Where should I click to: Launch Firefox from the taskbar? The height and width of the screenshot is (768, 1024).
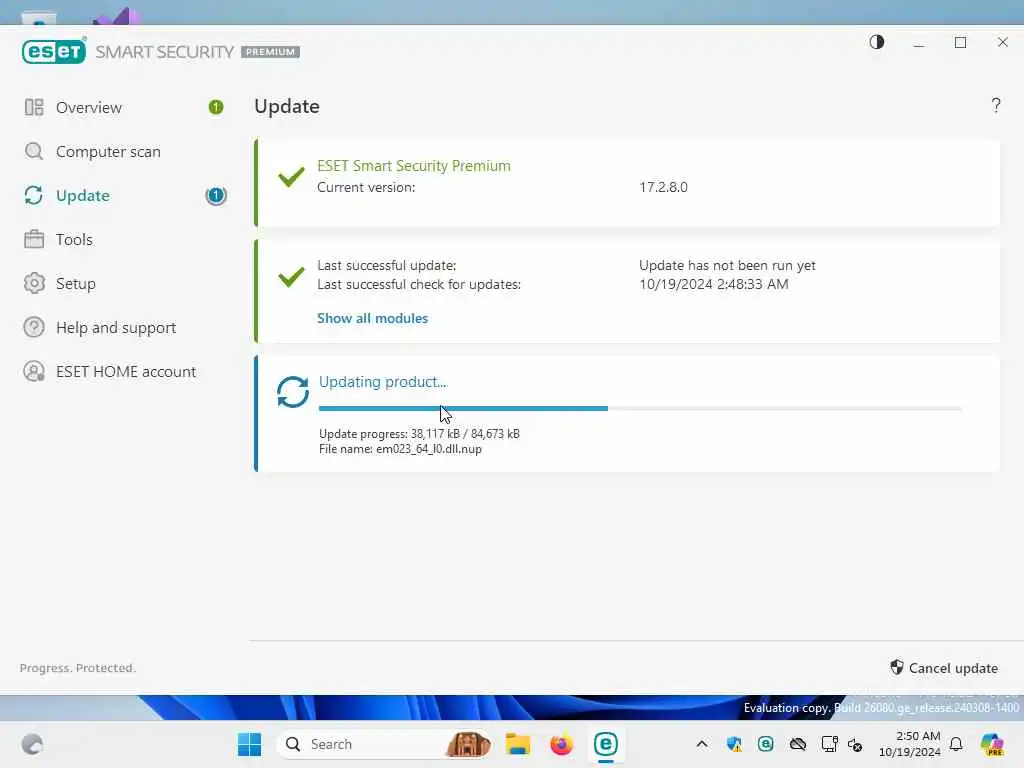[561, 744]
